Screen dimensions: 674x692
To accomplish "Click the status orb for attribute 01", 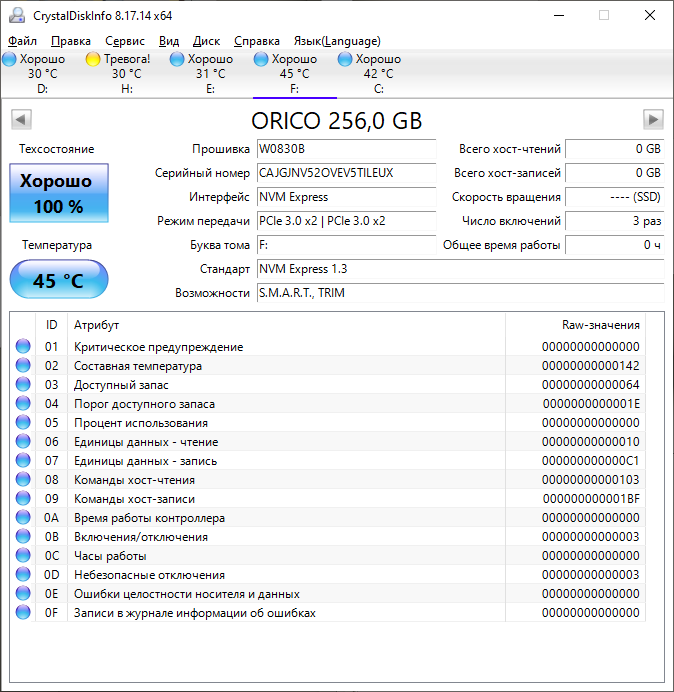I will click(23, 346).
